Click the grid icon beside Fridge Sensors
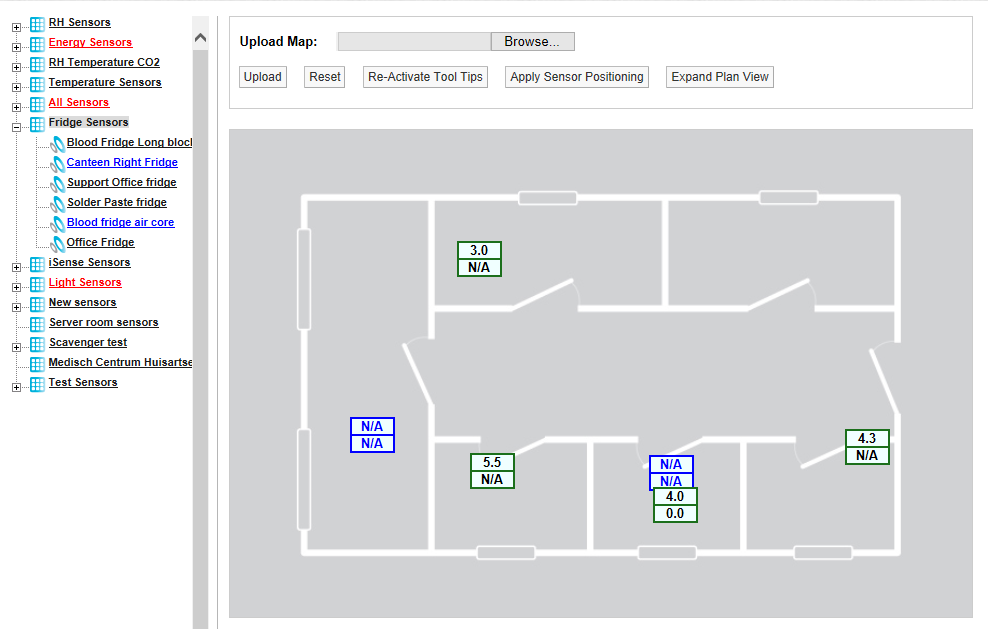The image size is (988, 629). click(37, 123)
